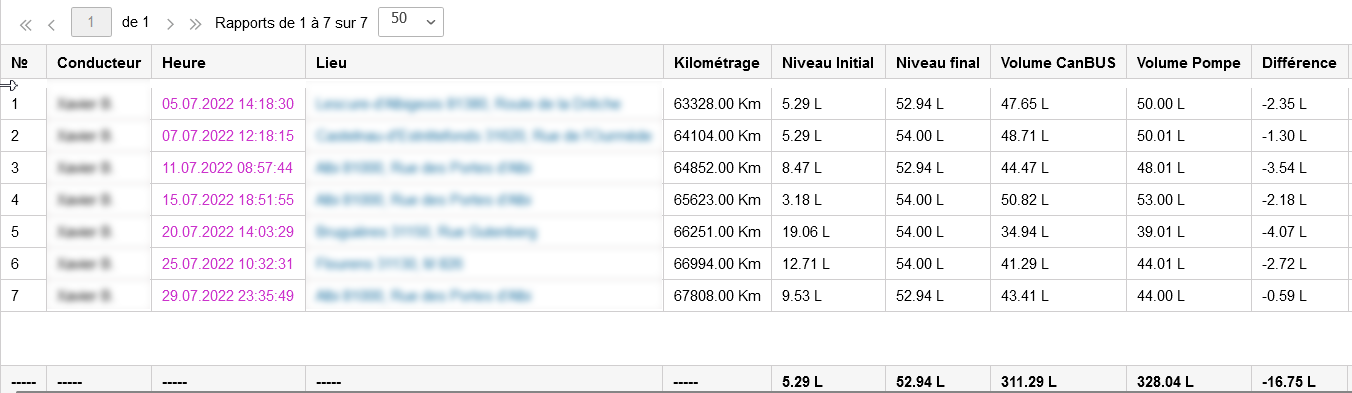Open the rows-per-page dropdown showing 50
The width and height of the screenshot is (1352, 393).
pos(411,21)
